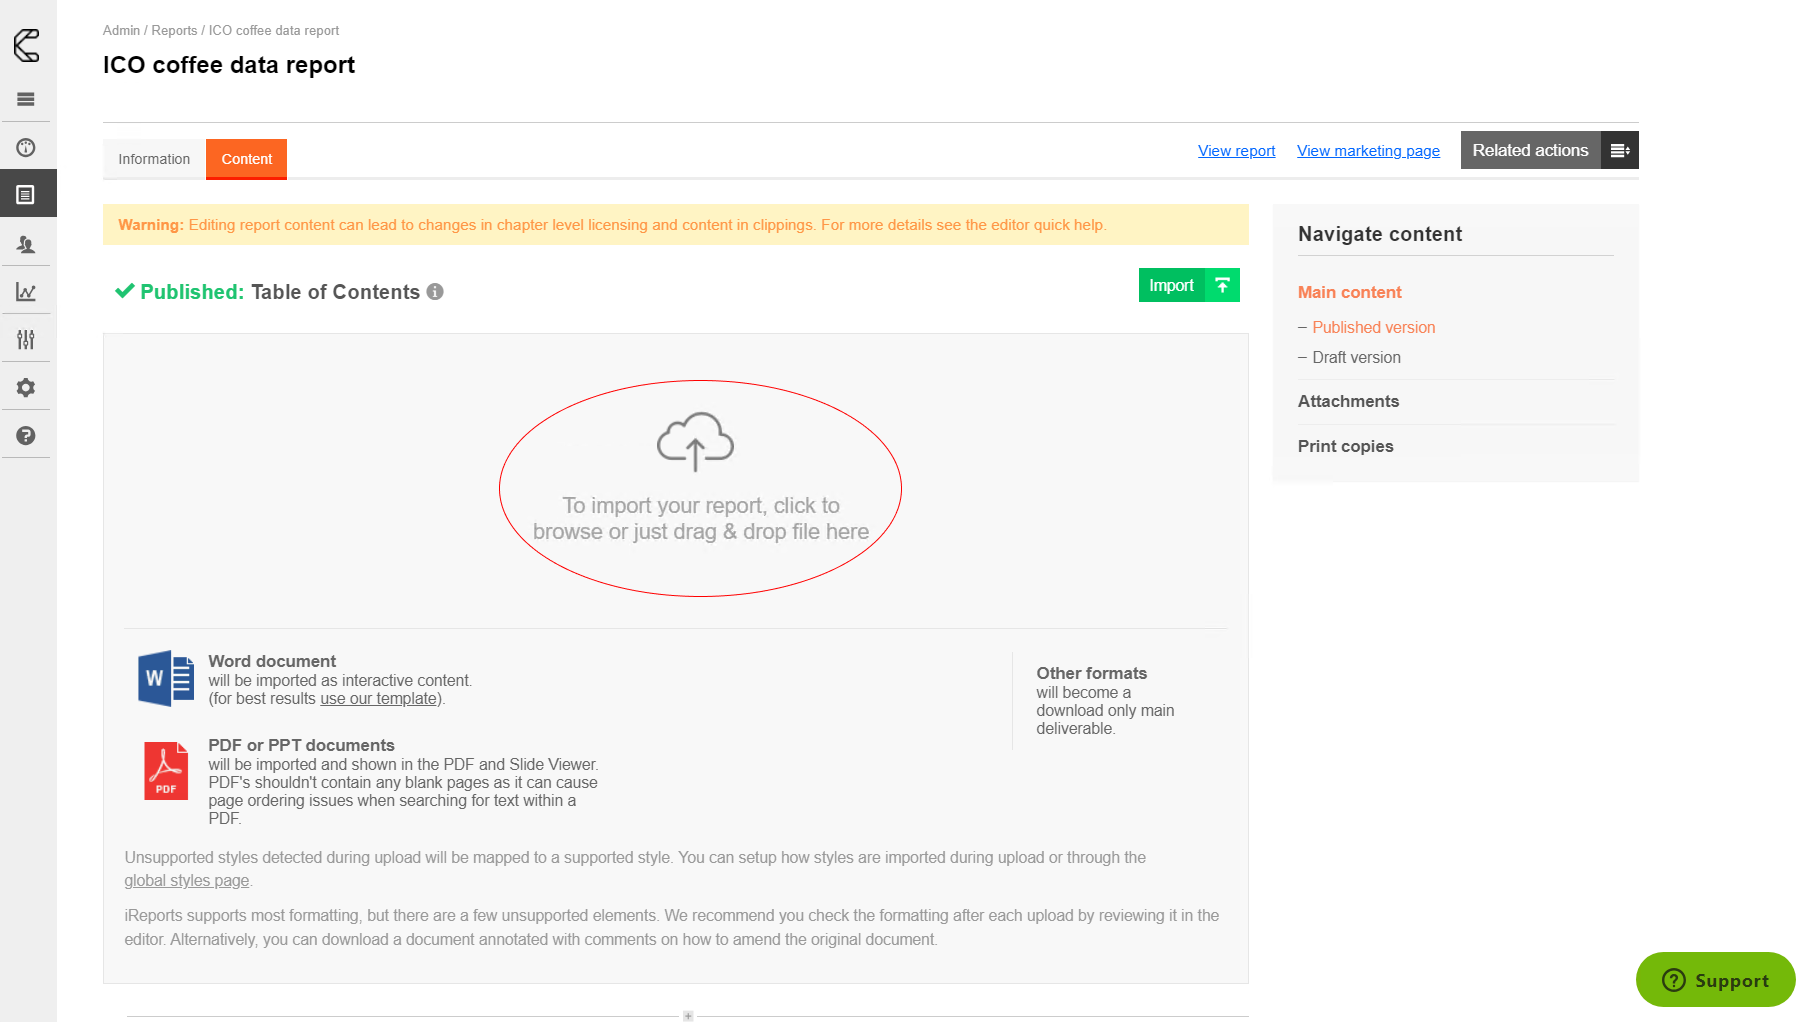1818x1022 pixels.
Task: Open the Support chat button
Action: click(1715, 980)
